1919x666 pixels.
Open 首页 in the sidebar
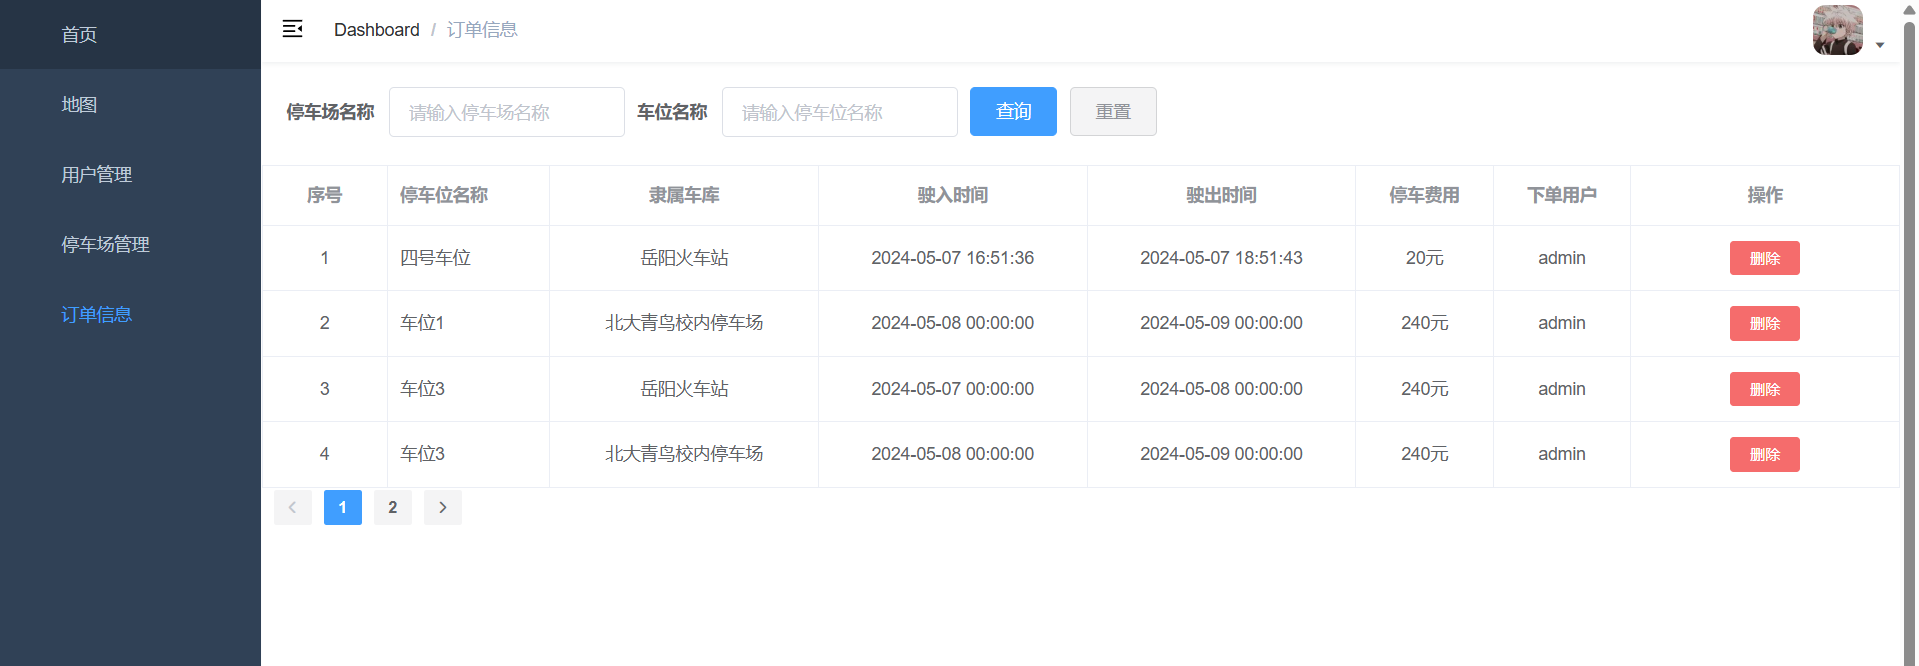click(130, 35)
